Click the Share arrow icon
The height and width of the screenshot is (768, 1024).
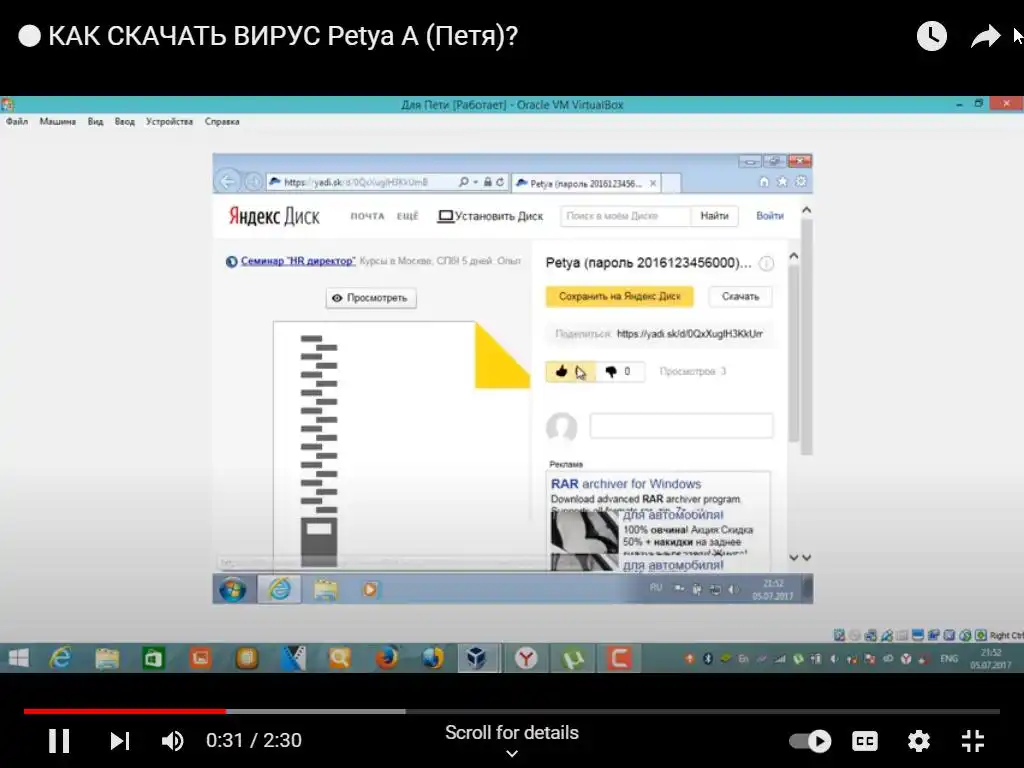point(985,36)
